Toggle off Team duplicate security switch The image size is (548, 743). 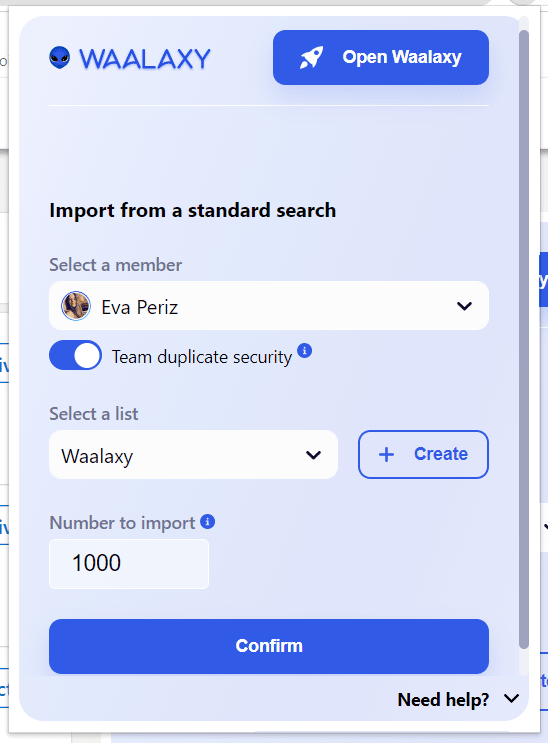[x=75, y=355]
